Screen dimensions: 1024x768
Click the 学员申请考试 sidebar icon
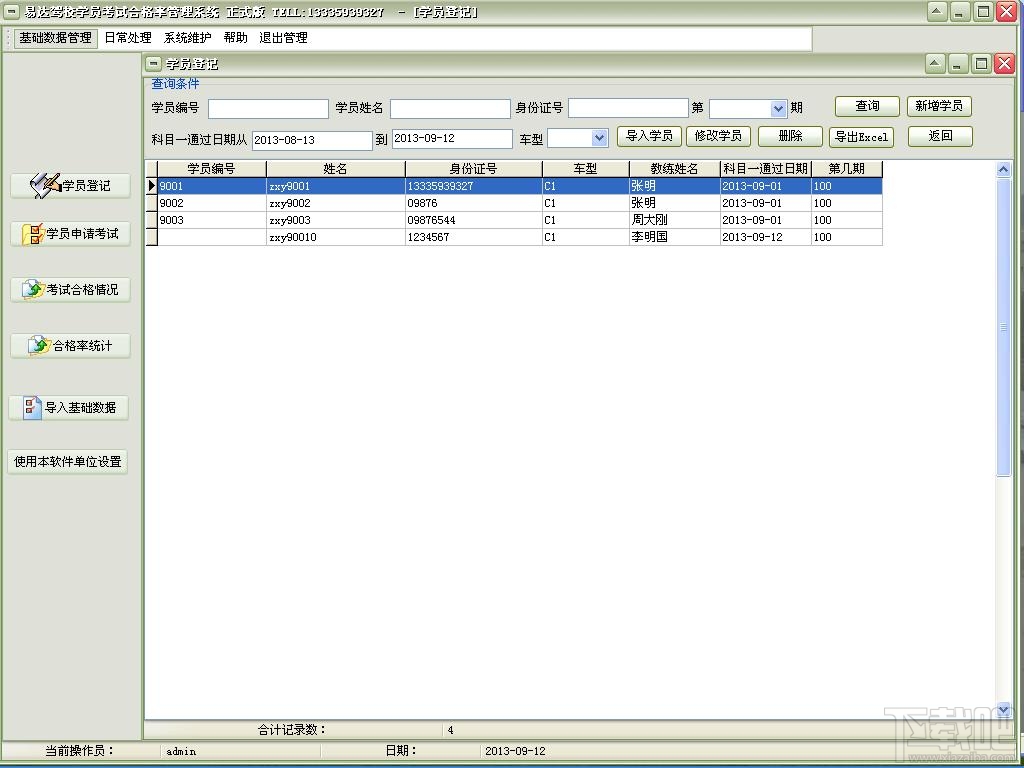pyautogui.click(x=33, y=234)
